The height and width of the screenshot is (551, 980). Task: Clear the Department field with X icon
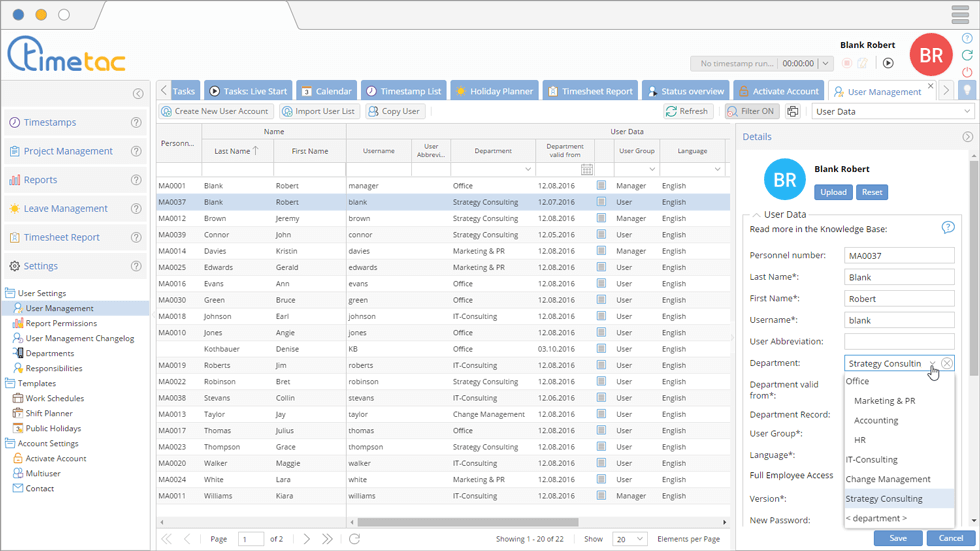tap(947, 364)
